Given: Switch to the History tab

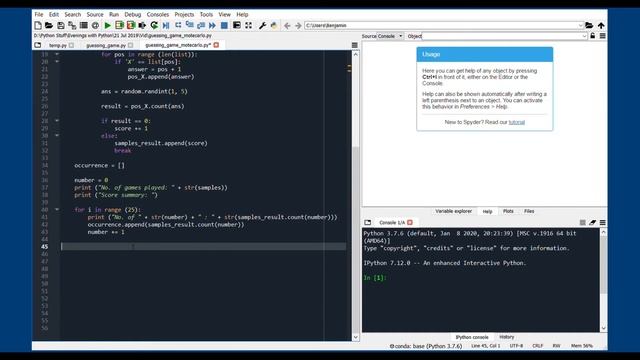Looking at the screenshot, I should click(507, 337).
